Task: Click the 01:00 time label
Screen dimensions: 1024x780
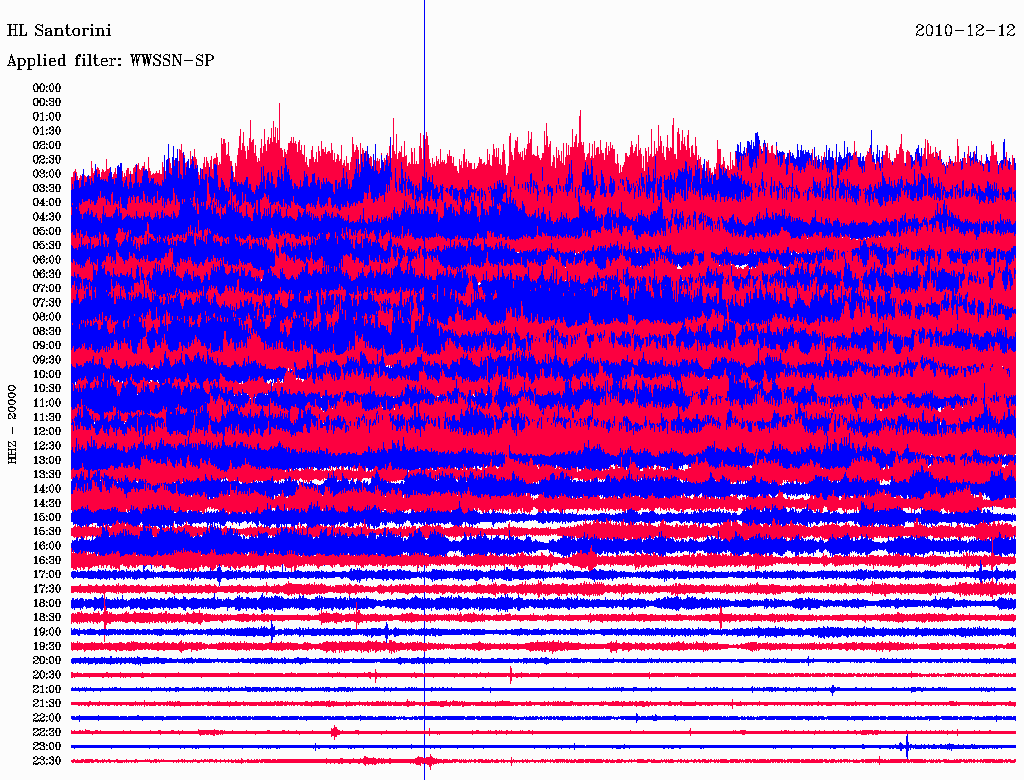Action: (x=47, y=116)
